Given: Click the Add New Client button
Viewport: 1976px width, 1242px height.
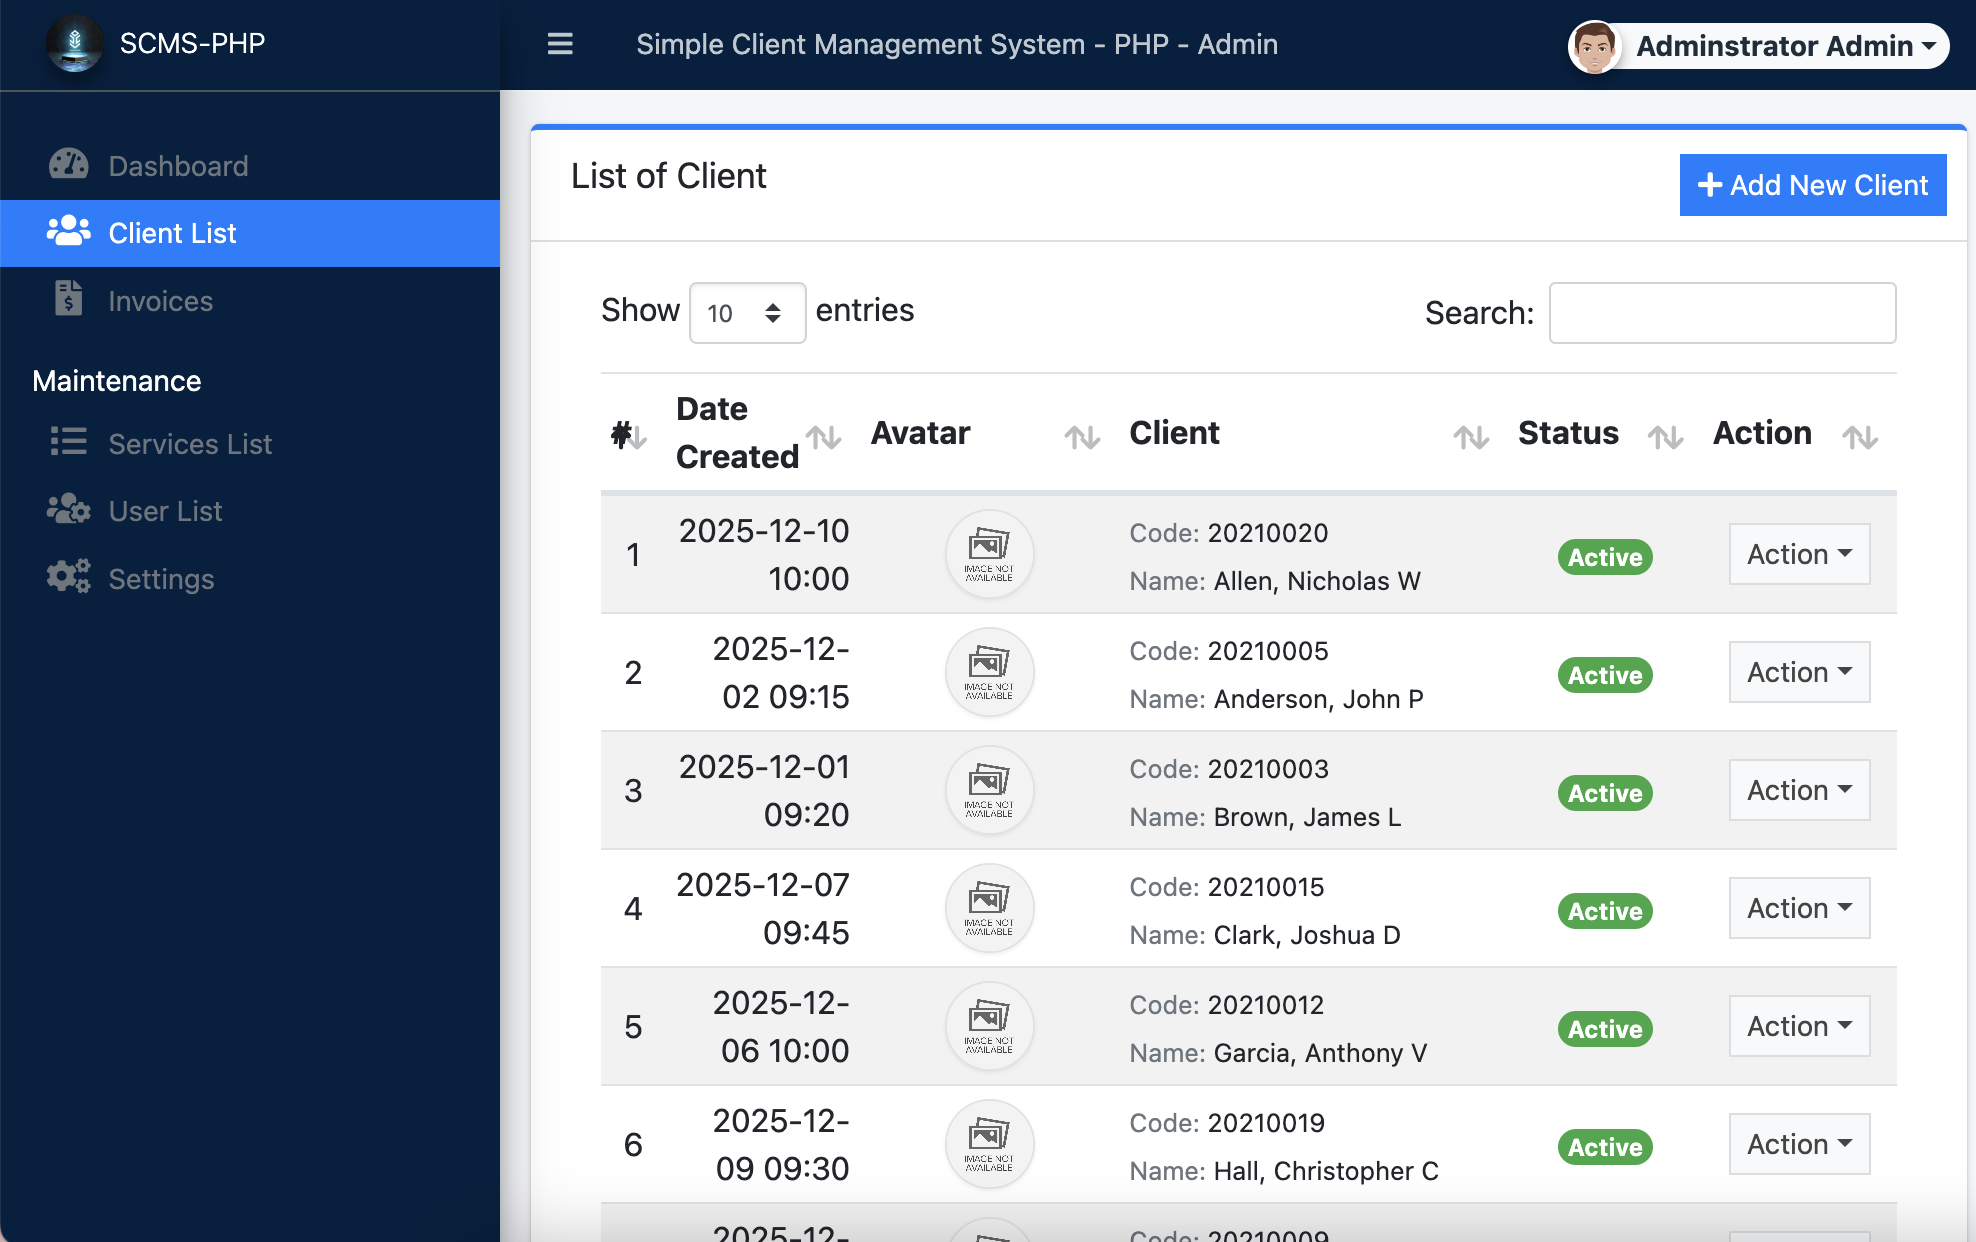Looking at the screenshot, I should [1812, 185].
